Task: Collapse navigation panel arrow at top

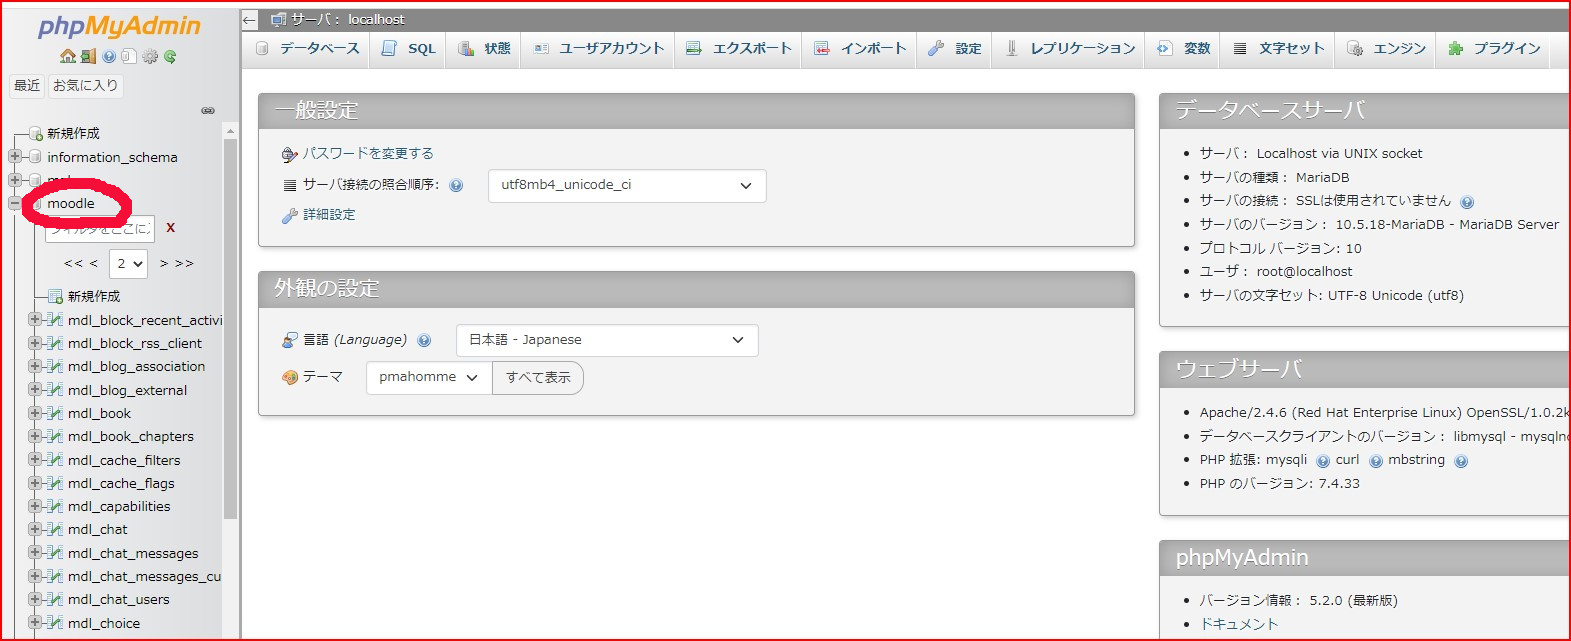Action: tap(250, 19)
